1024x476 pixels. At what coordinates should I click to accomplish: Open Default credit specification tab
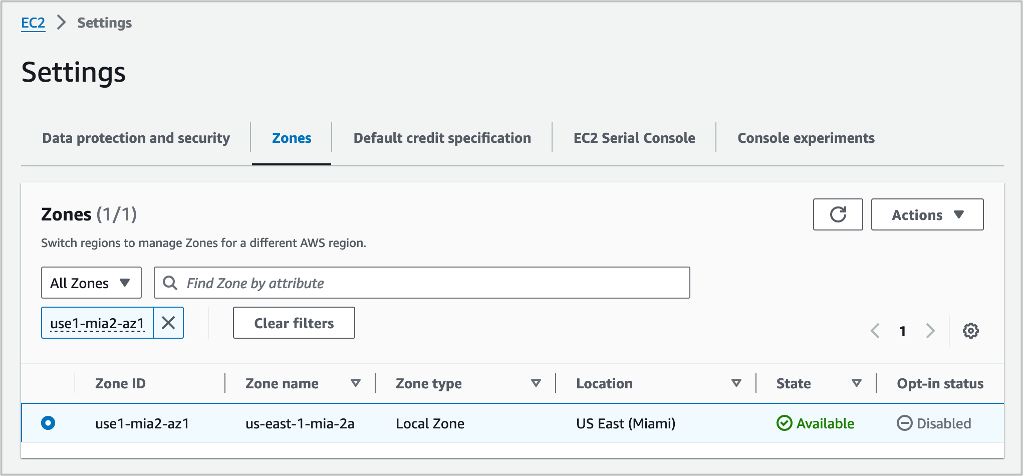point(442,138)
